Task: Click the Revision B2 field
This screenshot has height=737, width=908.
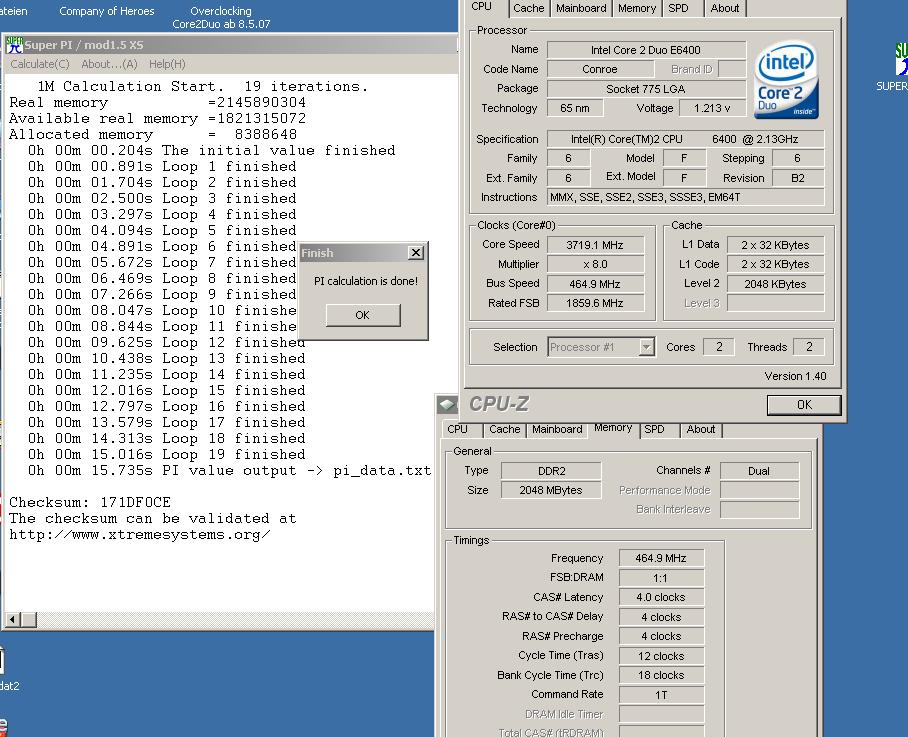Action: (798, 178)
